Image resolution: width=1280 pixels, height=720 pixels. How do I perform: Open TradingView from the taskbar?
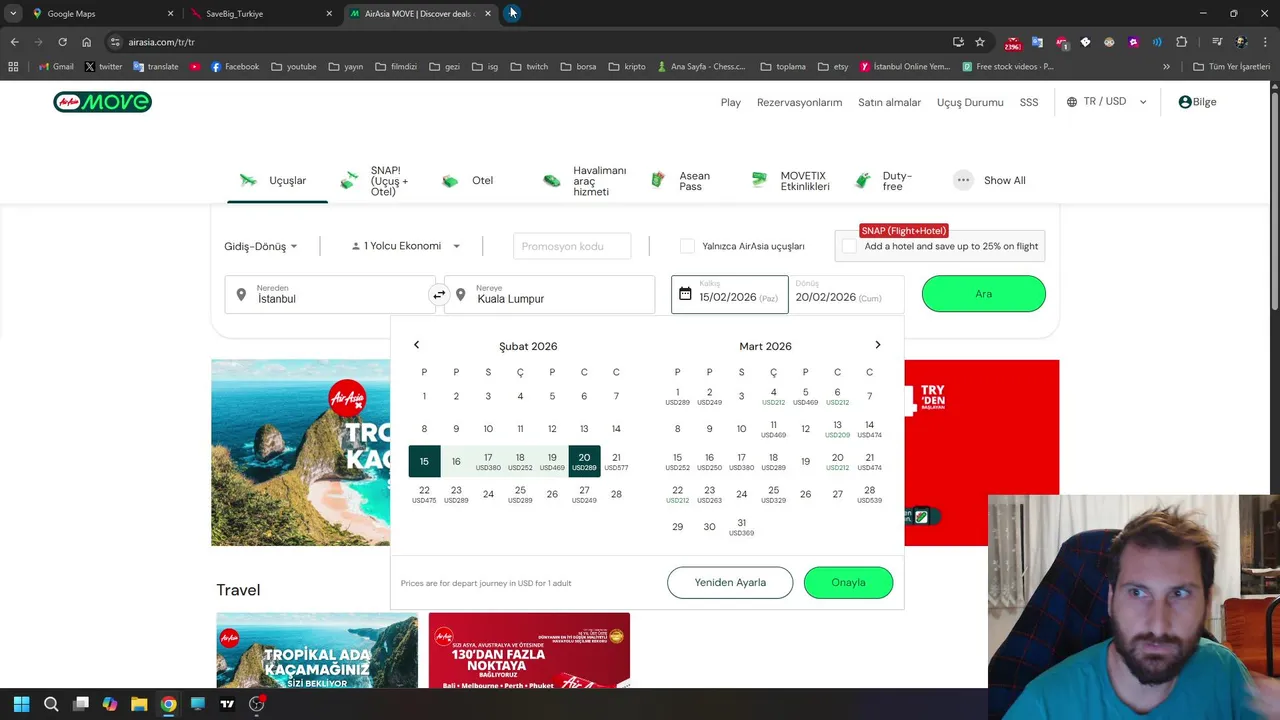227,704
